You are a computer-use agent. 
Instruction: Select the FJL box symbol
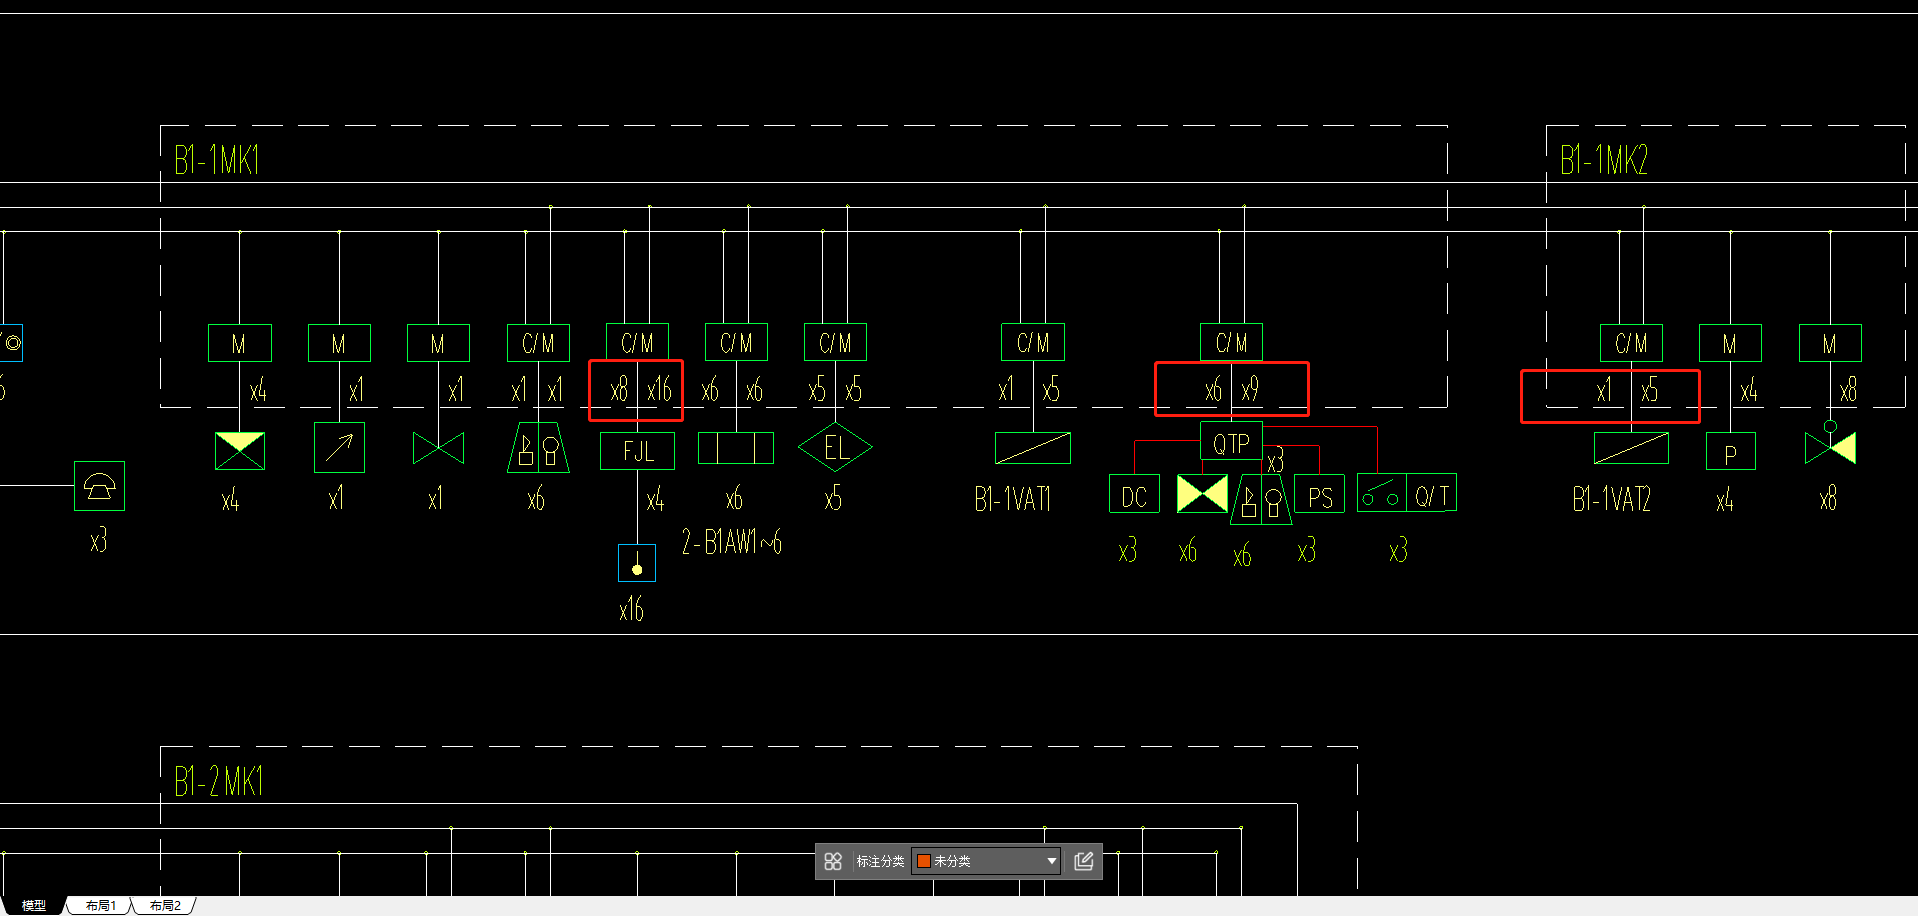point(637,451)
